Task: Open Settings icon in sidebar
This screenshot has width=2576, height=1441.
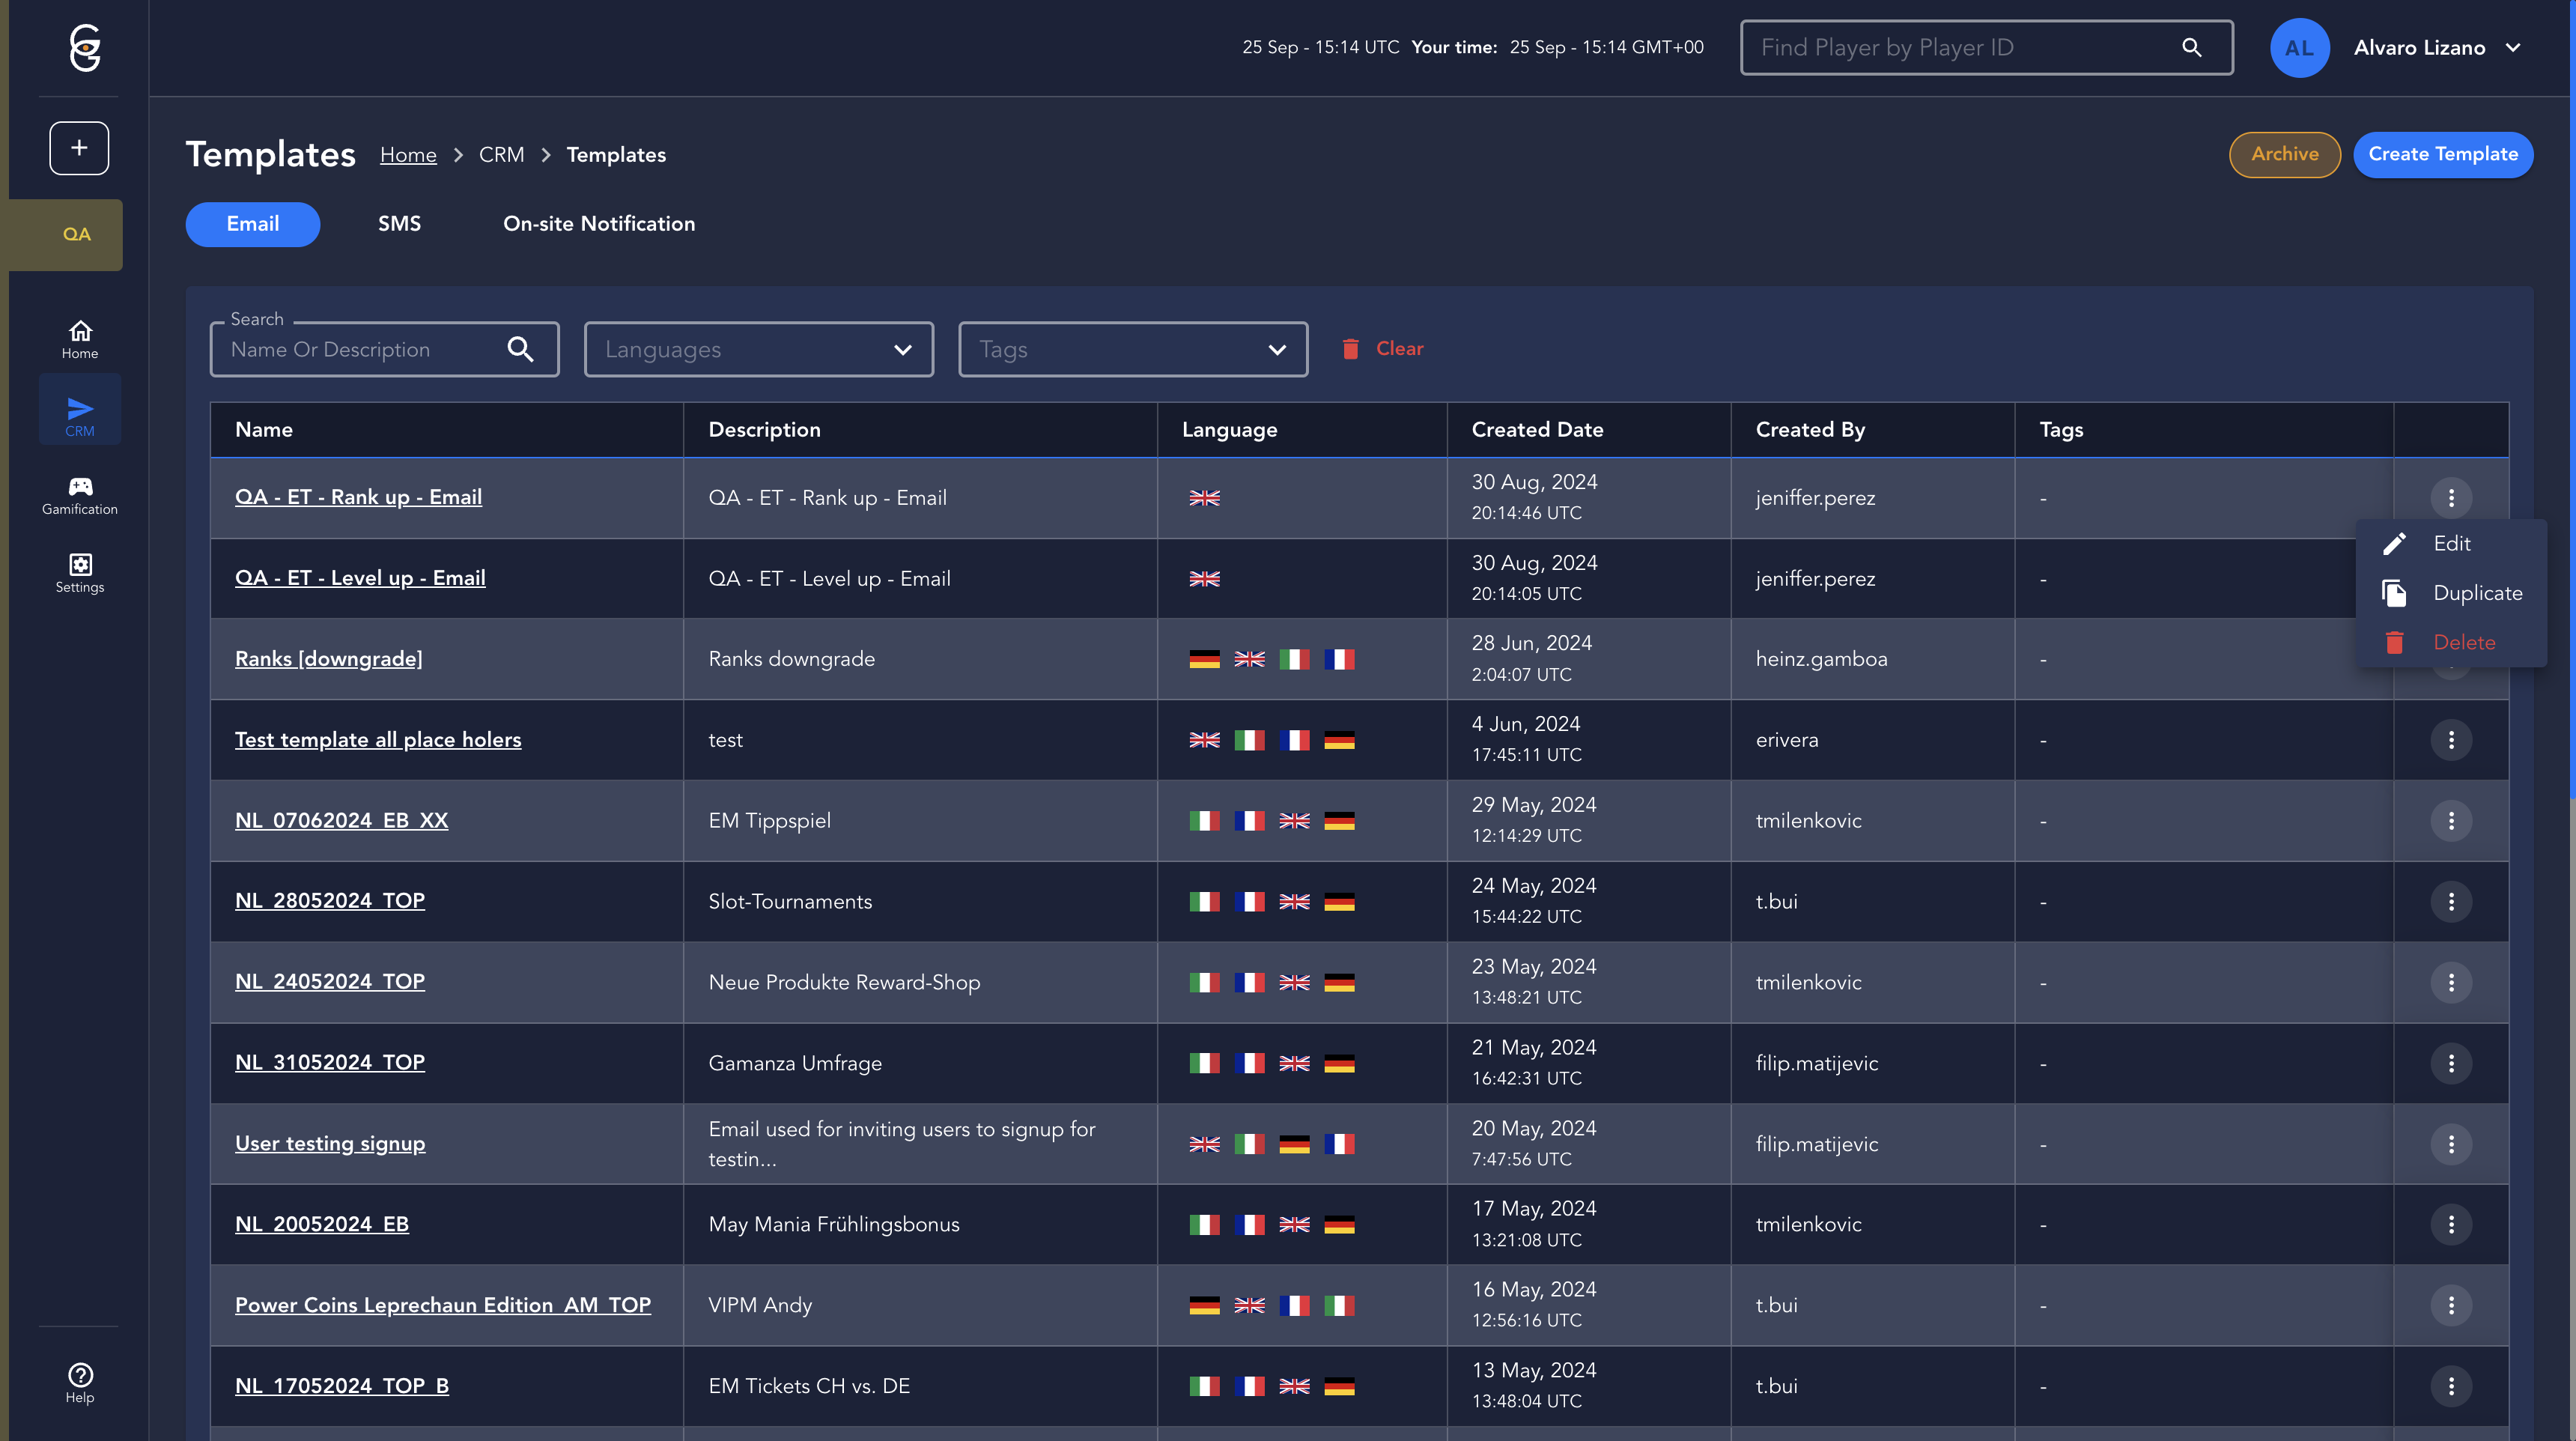Action: pyautogui.click(x=80, y=573)
